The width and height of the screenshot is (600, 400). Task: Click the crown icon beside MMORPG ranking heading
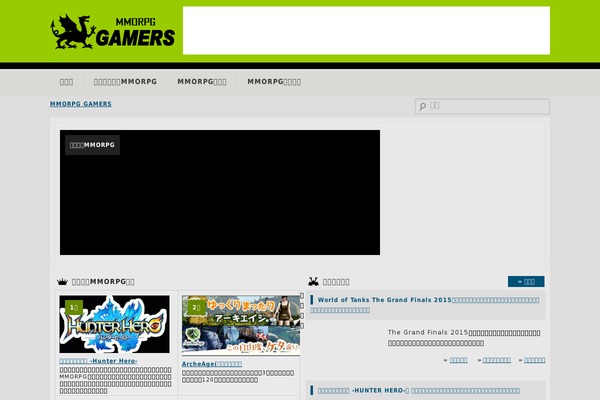[x=62, y=282]
